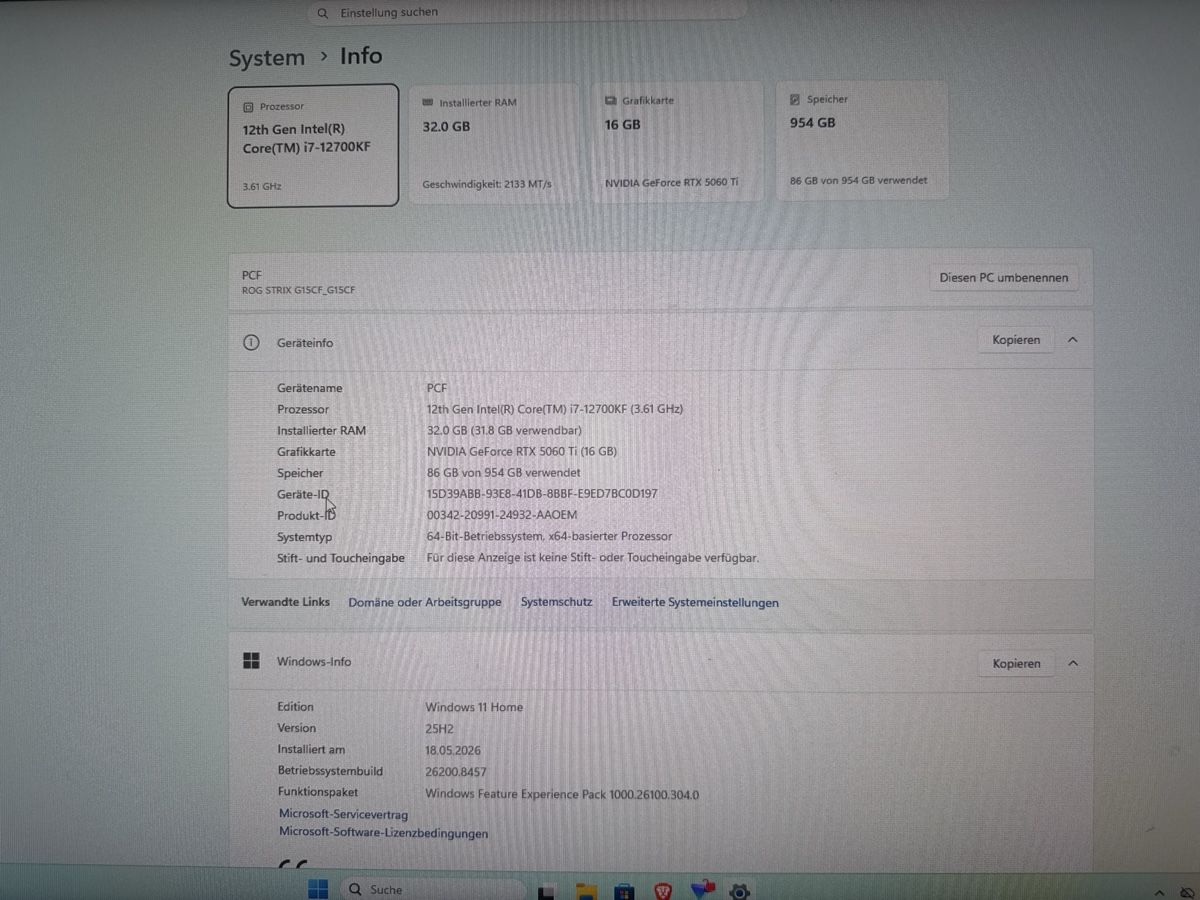Copy the Geräteinfo details
1200x900 pixels.
(1016, 340)
